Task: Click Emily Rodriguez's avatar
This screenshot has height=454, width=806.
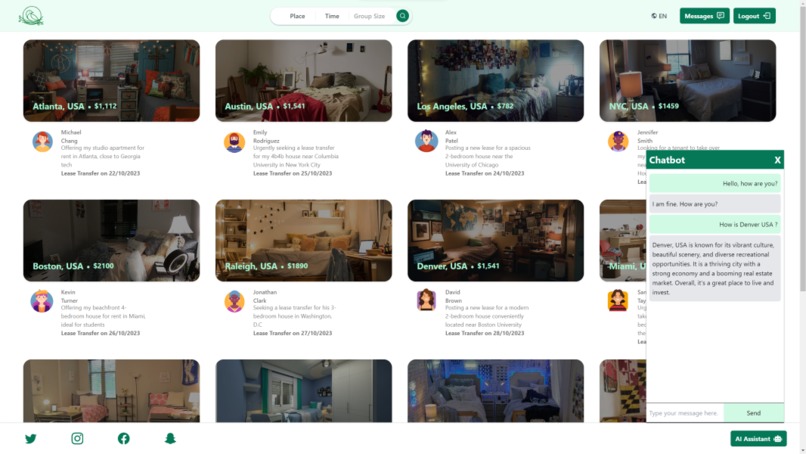Action: [234, 142]
